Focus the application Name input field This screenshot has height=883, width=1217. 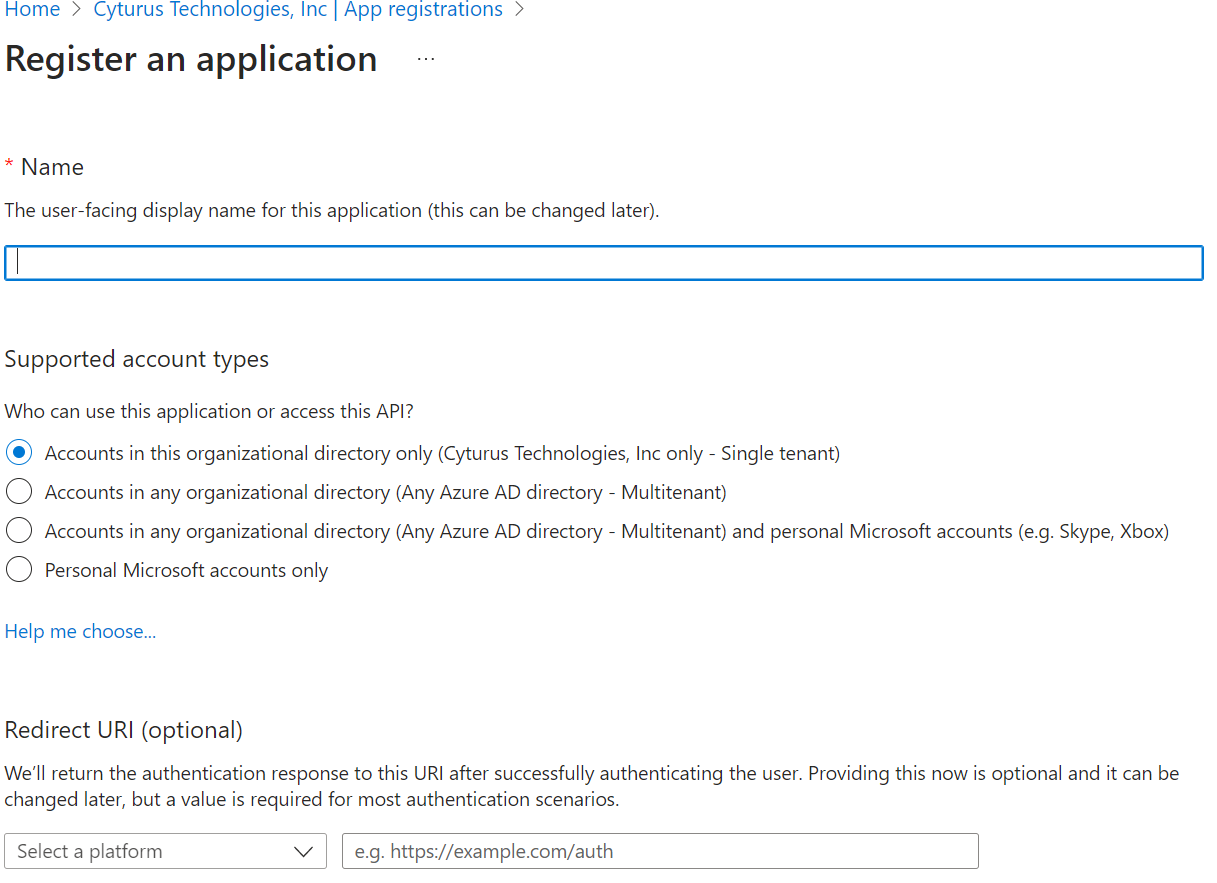pos(604,263)
